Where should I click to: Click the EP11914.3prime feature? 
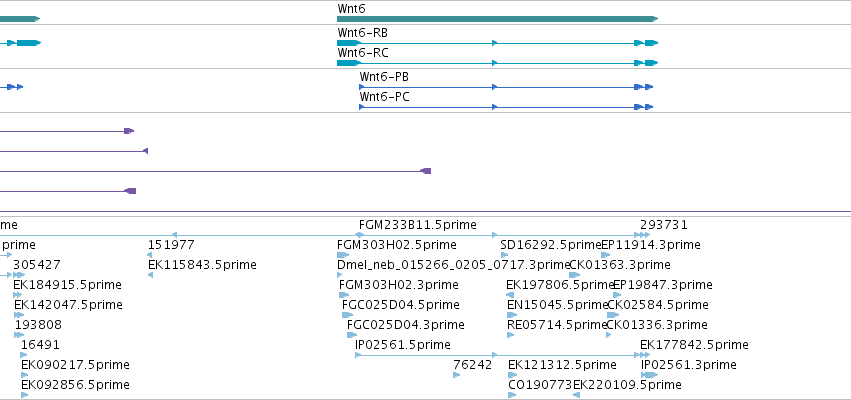pos(605,255)
